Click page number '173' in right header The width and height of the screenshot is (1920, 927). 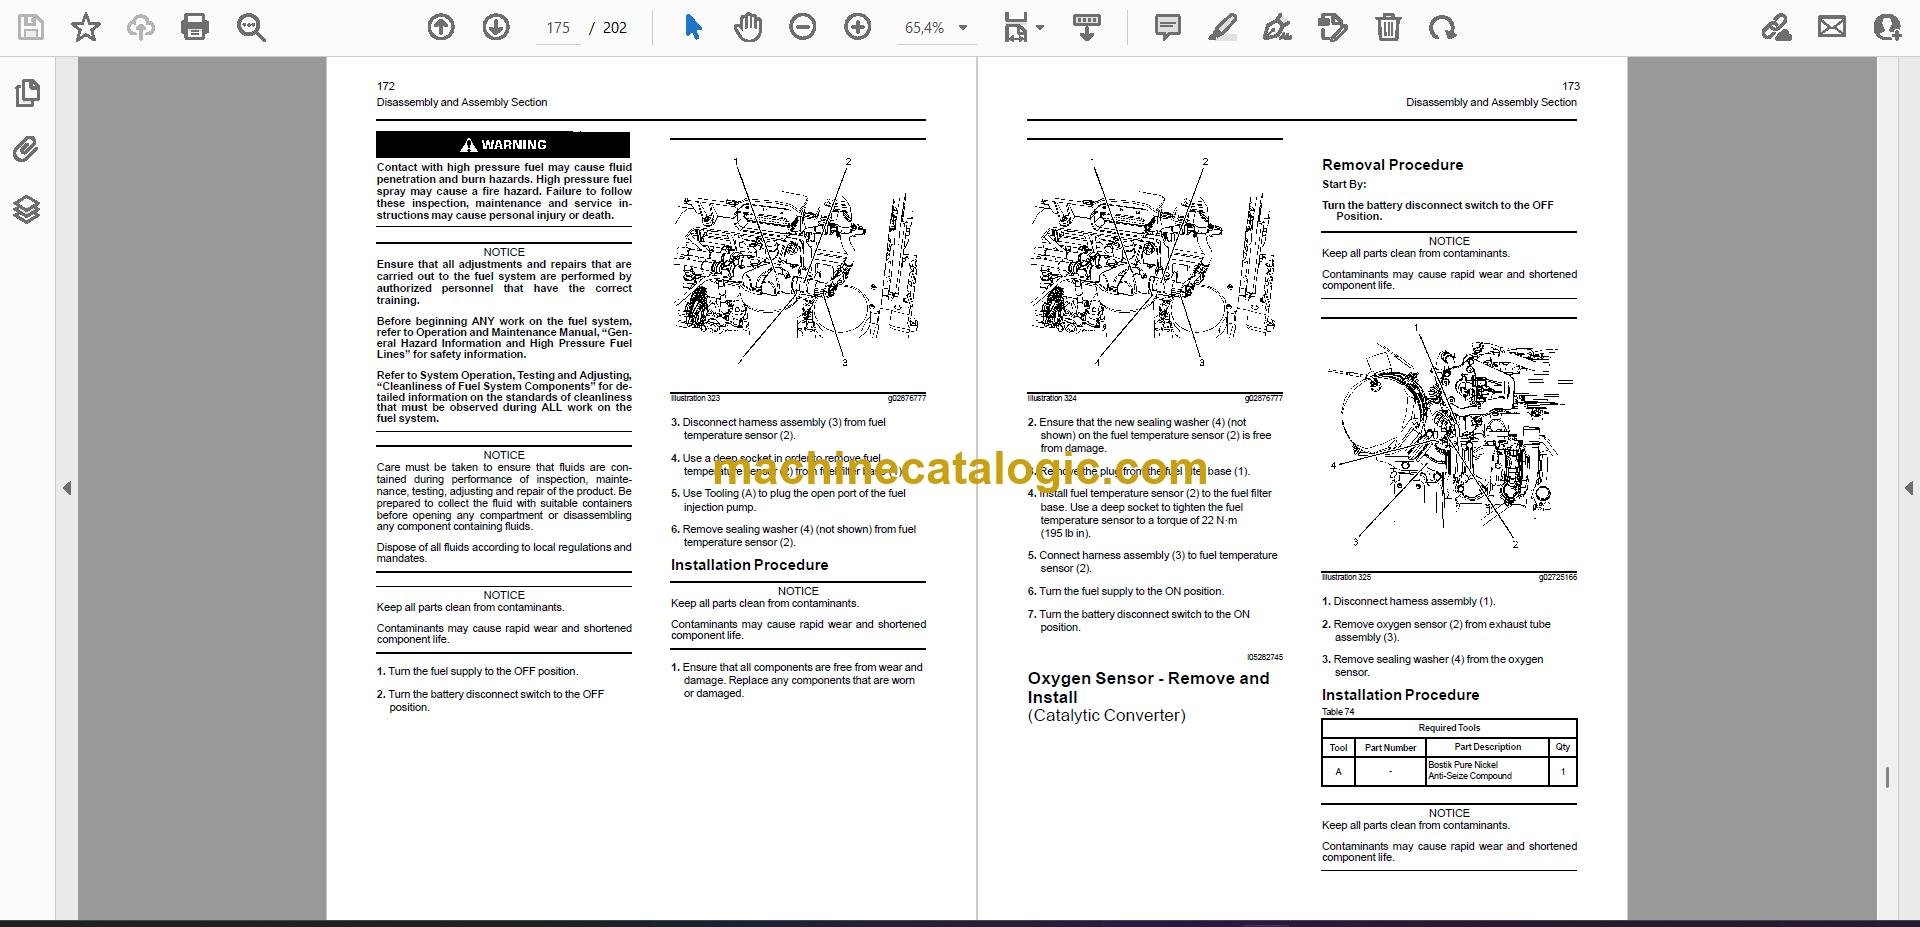(1570, 87)
